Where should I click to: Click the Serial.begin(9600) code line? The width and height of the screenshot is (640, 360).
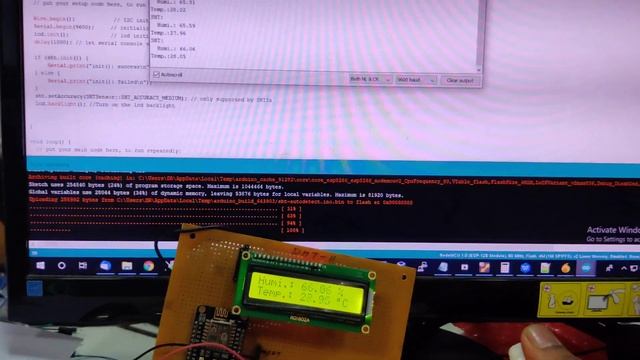[64, 27]
